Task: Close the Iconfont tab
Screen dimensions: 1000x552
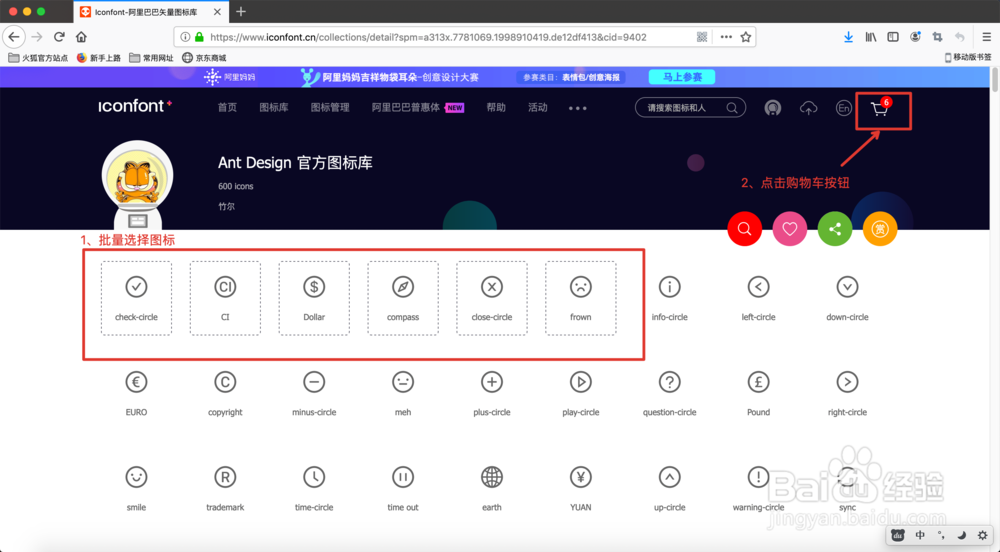Action: point(217,11)
